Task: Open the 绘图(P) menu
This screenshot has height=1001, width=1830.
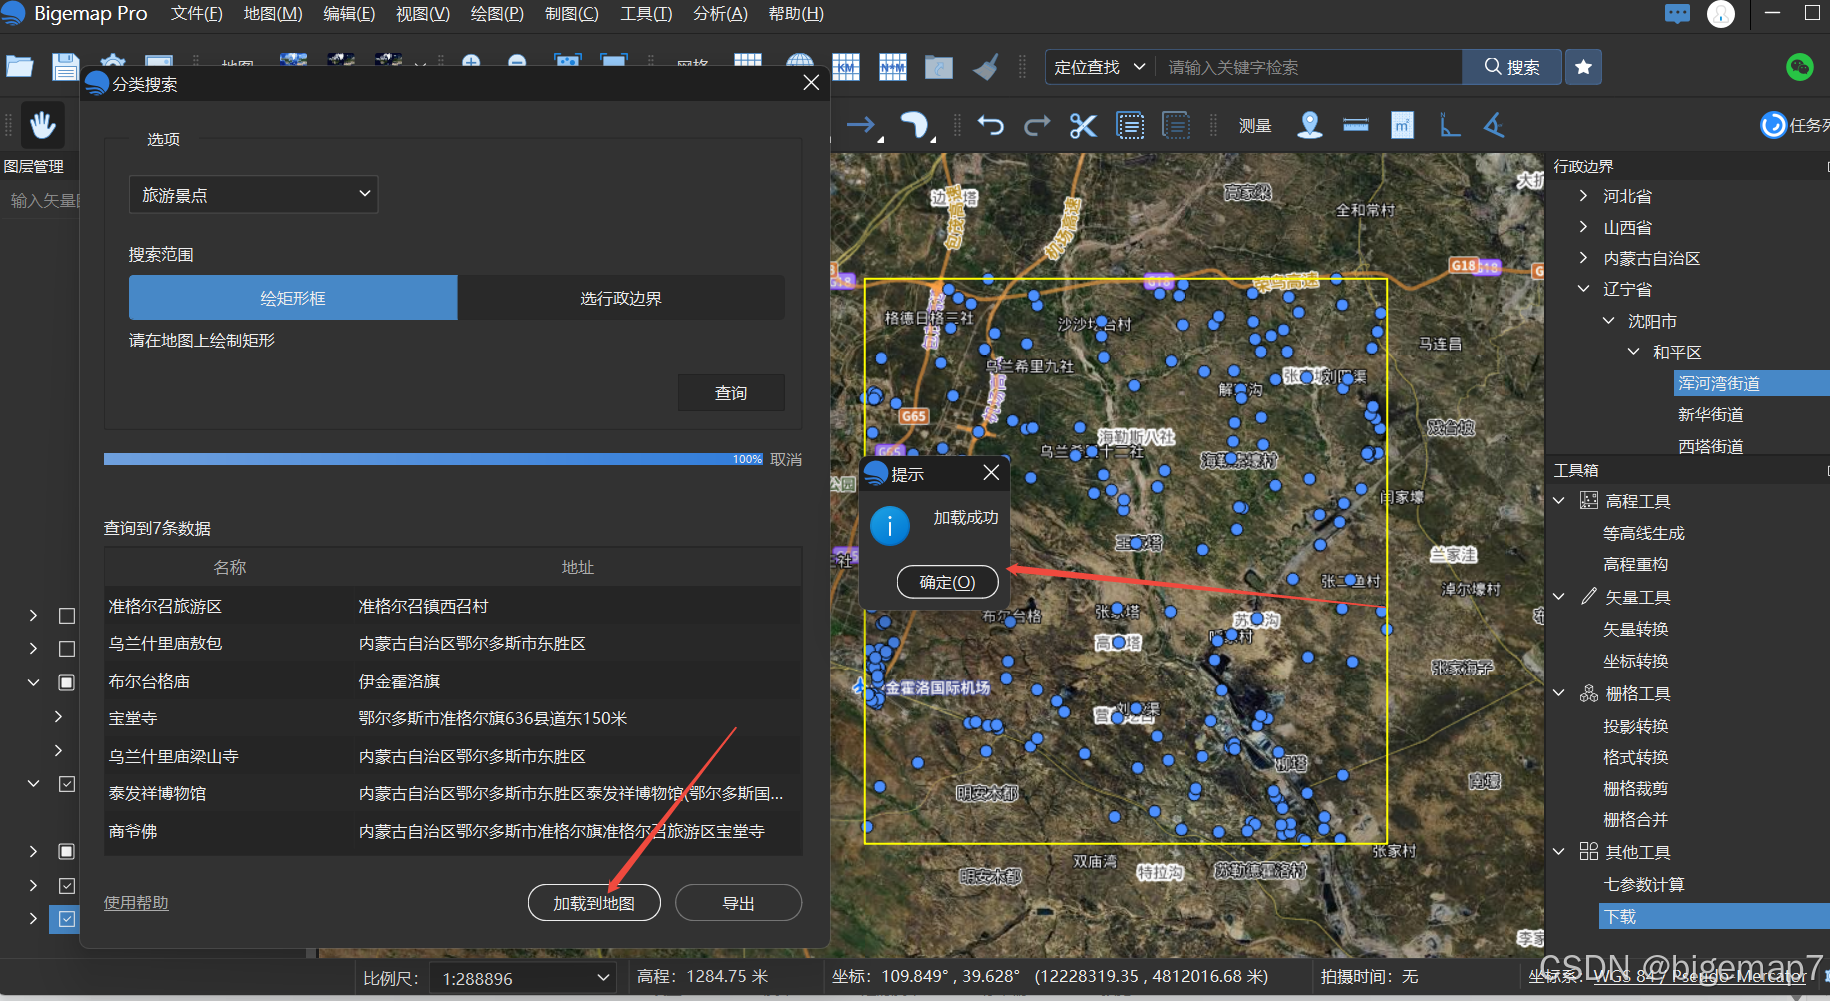Action: coord(497,14)
